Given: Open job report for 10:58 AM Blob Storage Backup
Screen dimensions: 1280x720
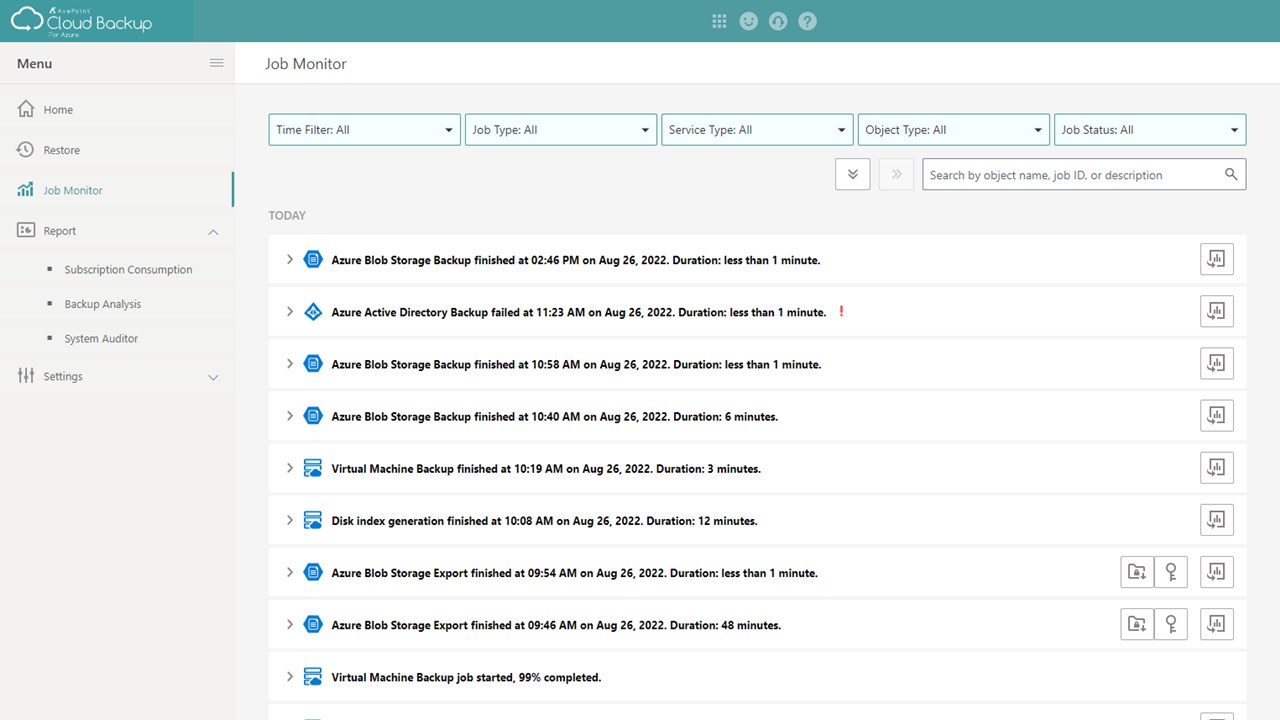Looking at the screenshot, I should click(1217, 363).
